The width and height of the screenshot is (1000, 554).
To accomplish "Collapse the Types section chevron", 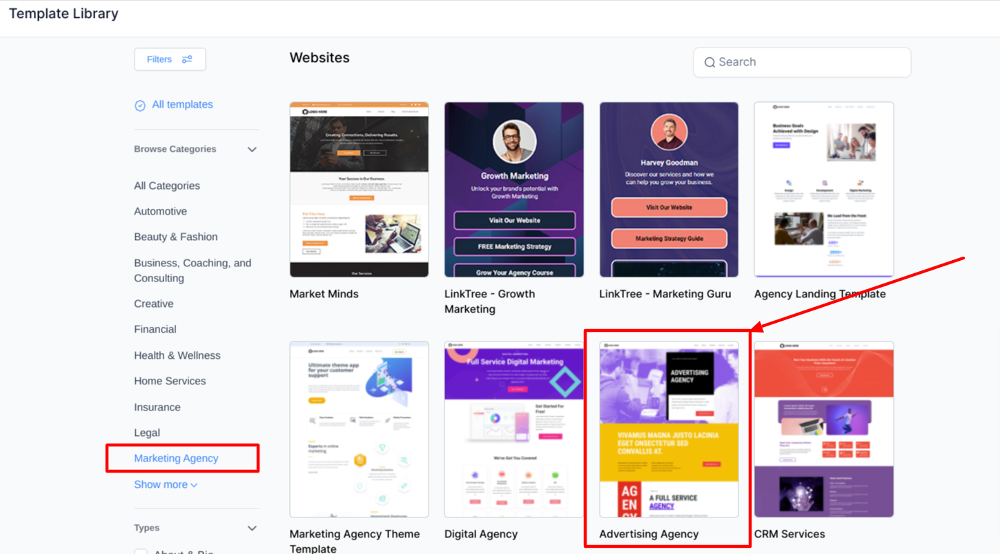I will [x=252, y=528].
